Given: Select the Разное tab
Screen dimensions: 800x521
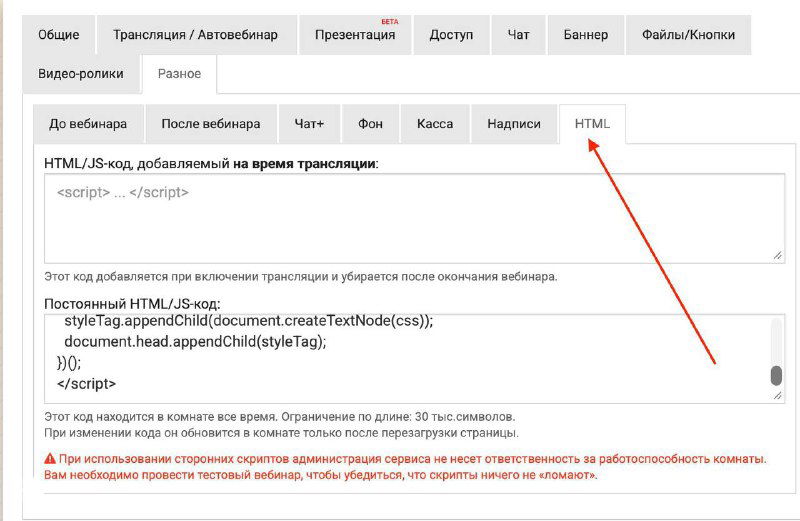Looking at the screenshot, I should [179, 74].
